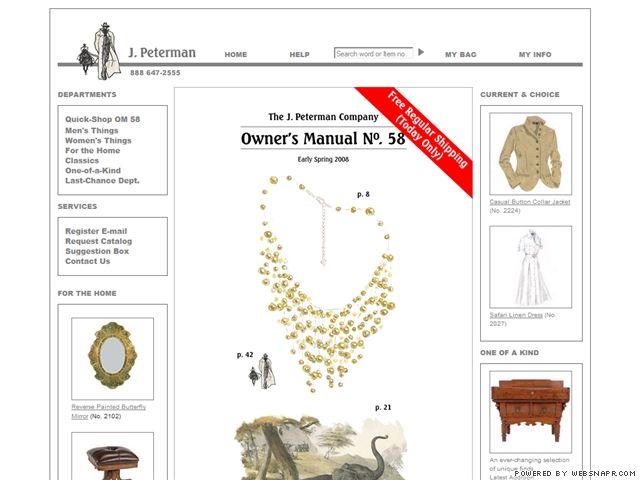Open the Reverse Painted Butterfly Mirror image
Viewport: 640px width, 480px height.
click(x=113, y=359)
